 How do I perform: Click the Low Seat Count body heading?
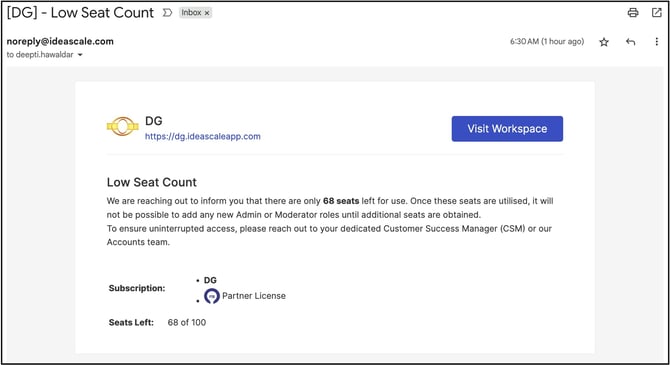tap(152, 182)
